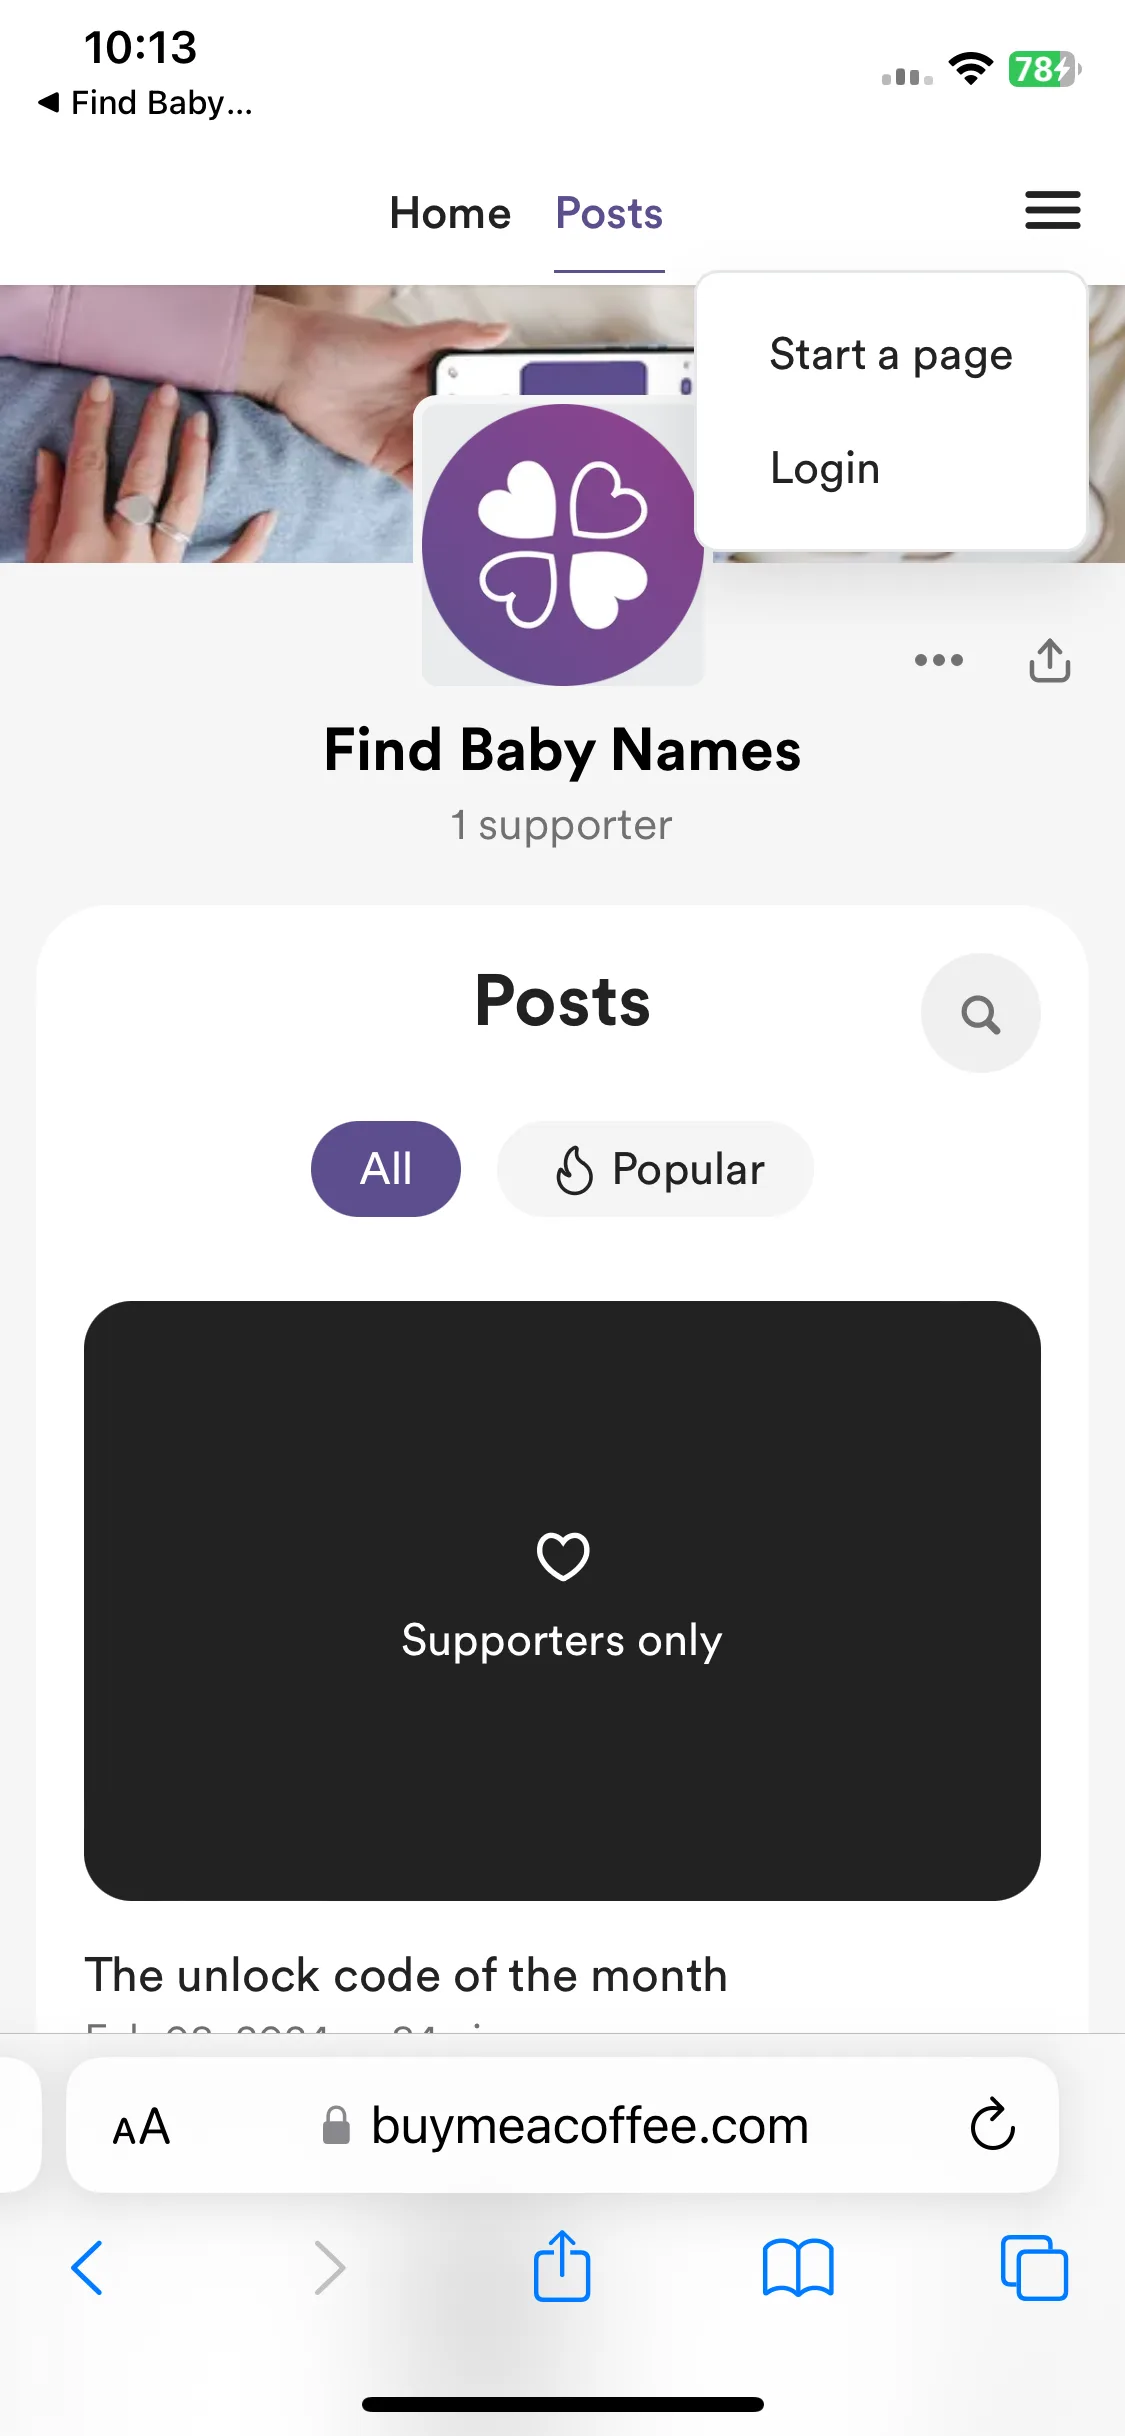Tap the Safari reload icon

(992, 2124)
